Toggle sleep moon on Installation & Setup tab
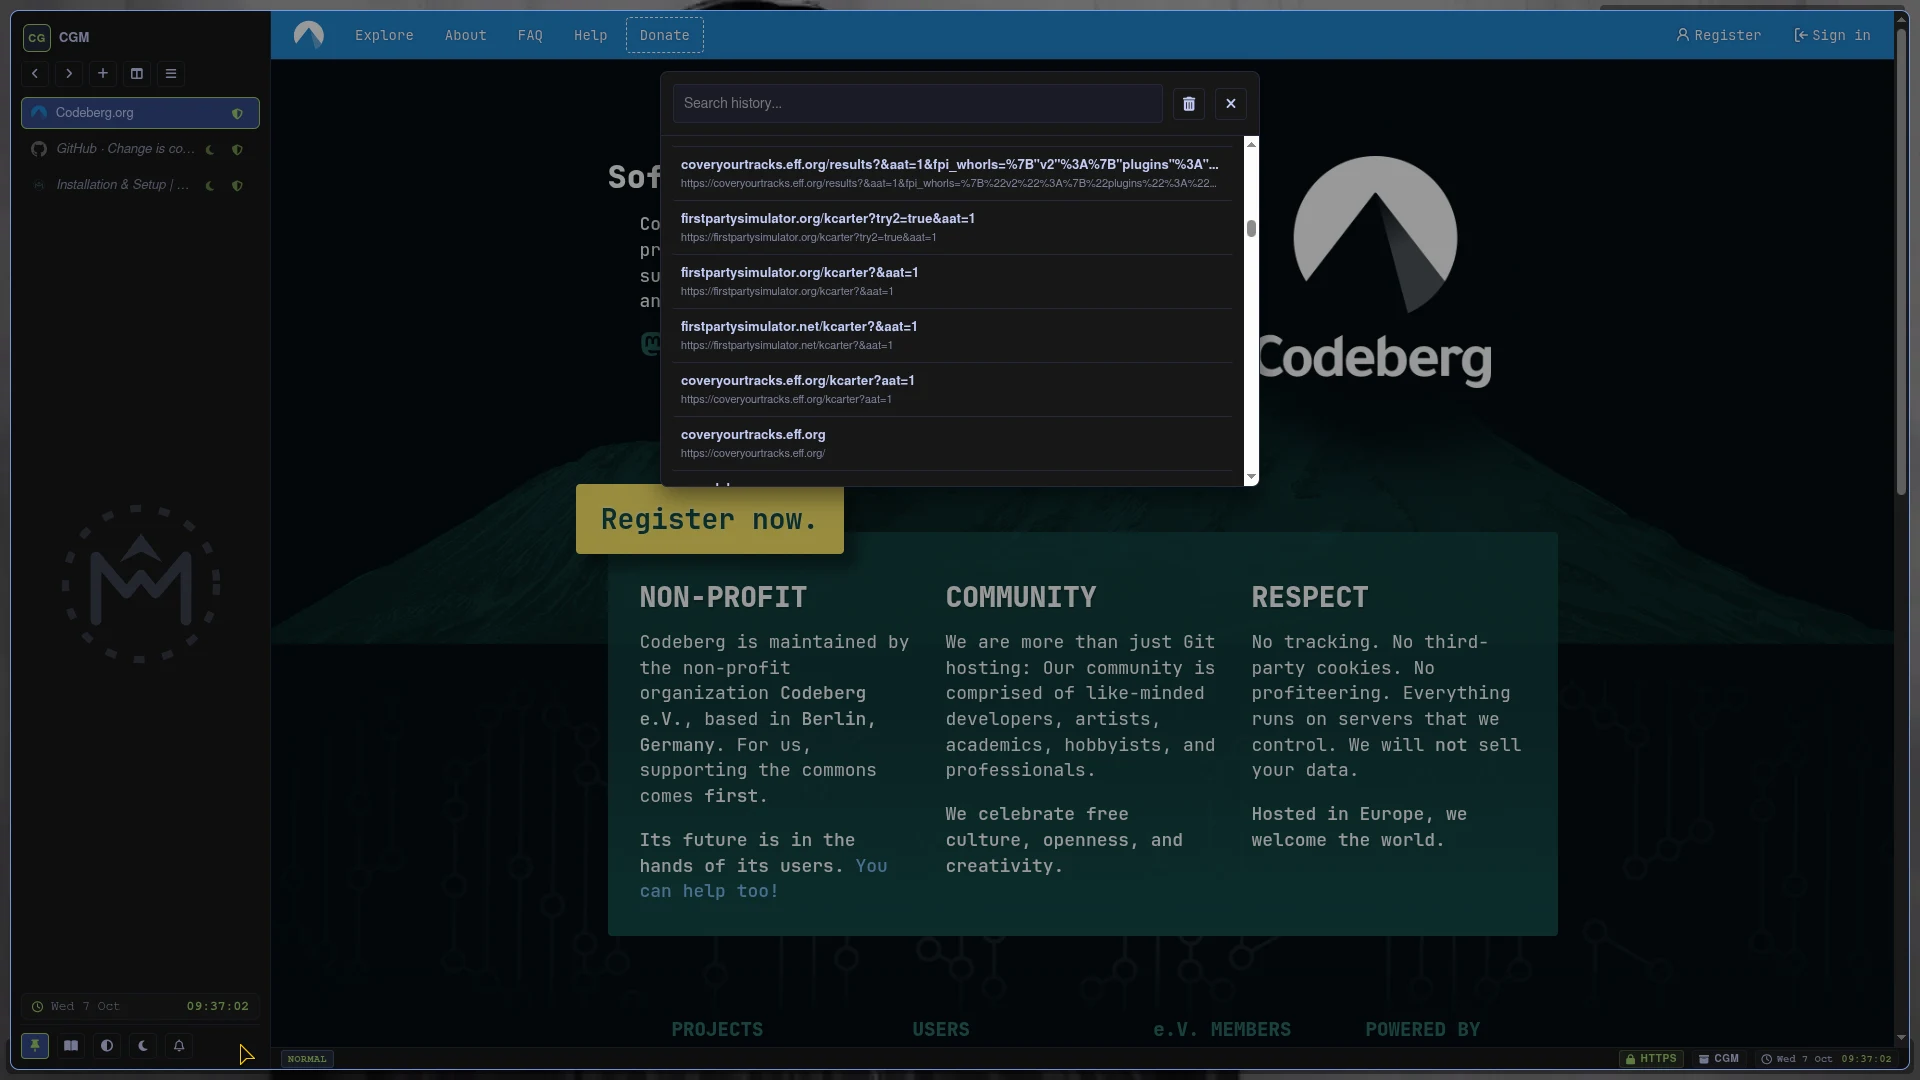 pyautogui.click(x=210, y=185)
